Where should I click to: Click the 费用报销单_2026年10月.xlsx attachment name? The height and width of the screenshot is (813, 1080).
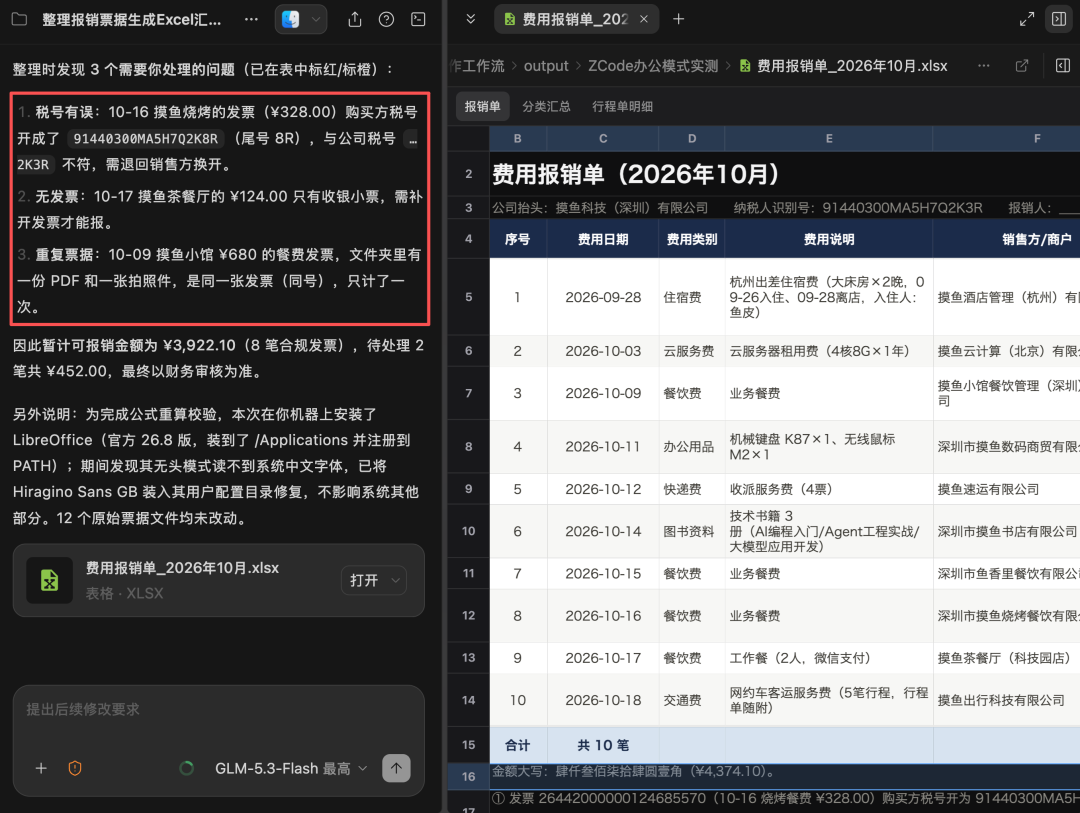182,568
